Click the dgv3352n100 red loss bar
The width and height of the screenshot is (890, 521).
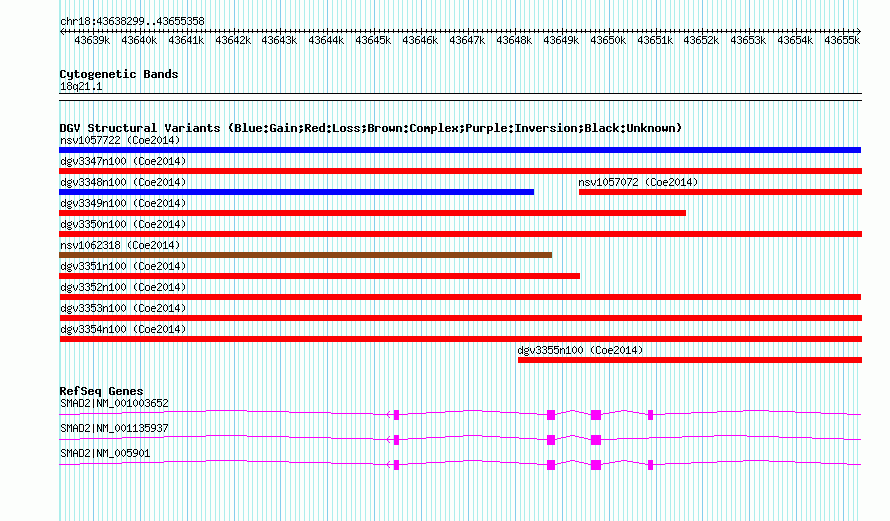460,297
